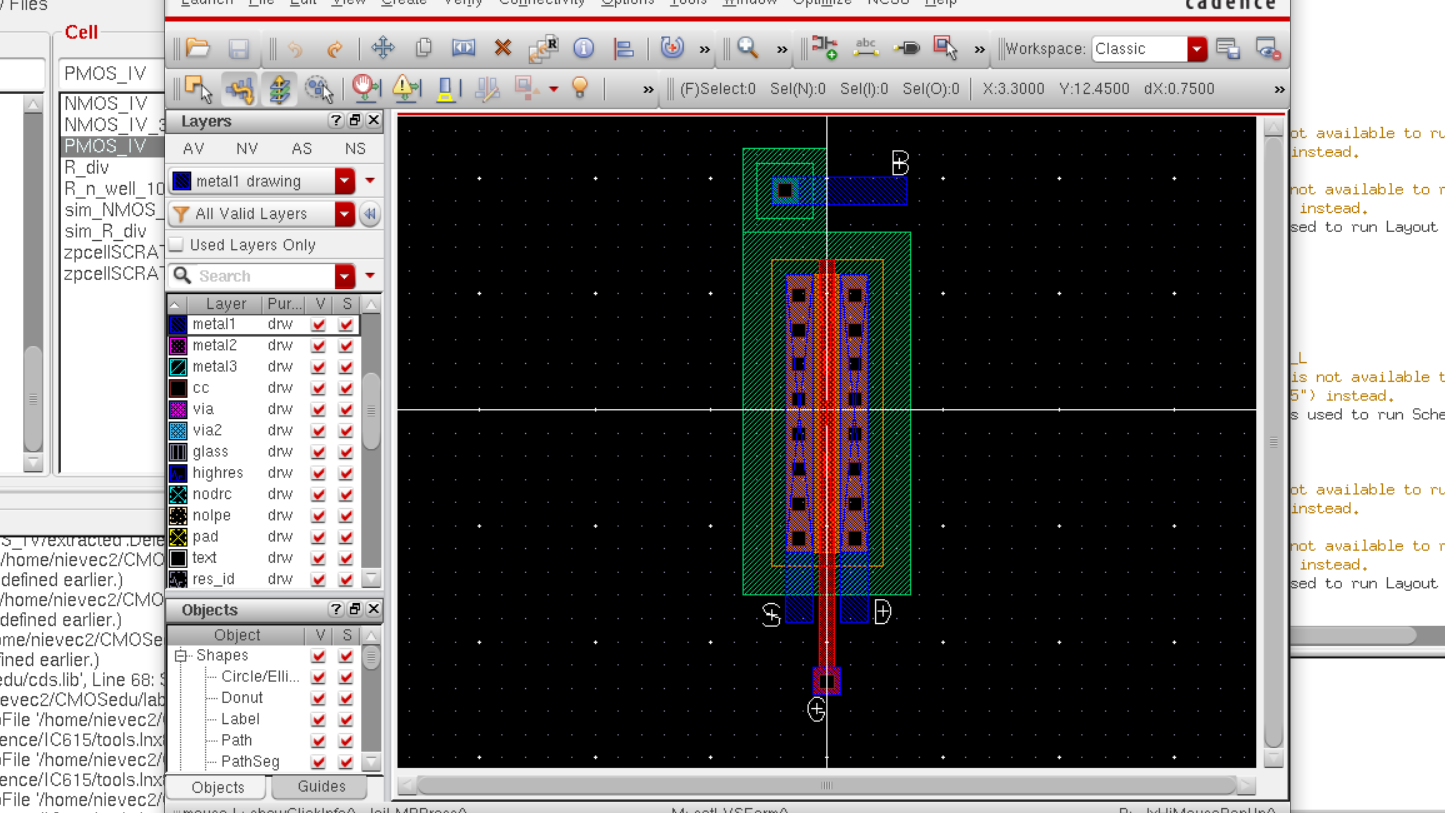Viewport: 1445px width, 813px height.
Task: Expand the All Valid Layers filter dropdown
Action: [x=344, y=214]
